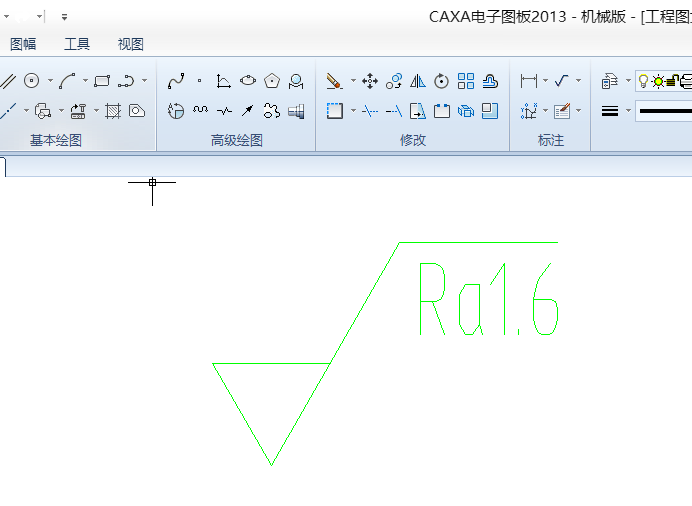Select the Shaft/Hole drawing tool
The height and width of the screenshot is (506, 692).
pos(296,111)
